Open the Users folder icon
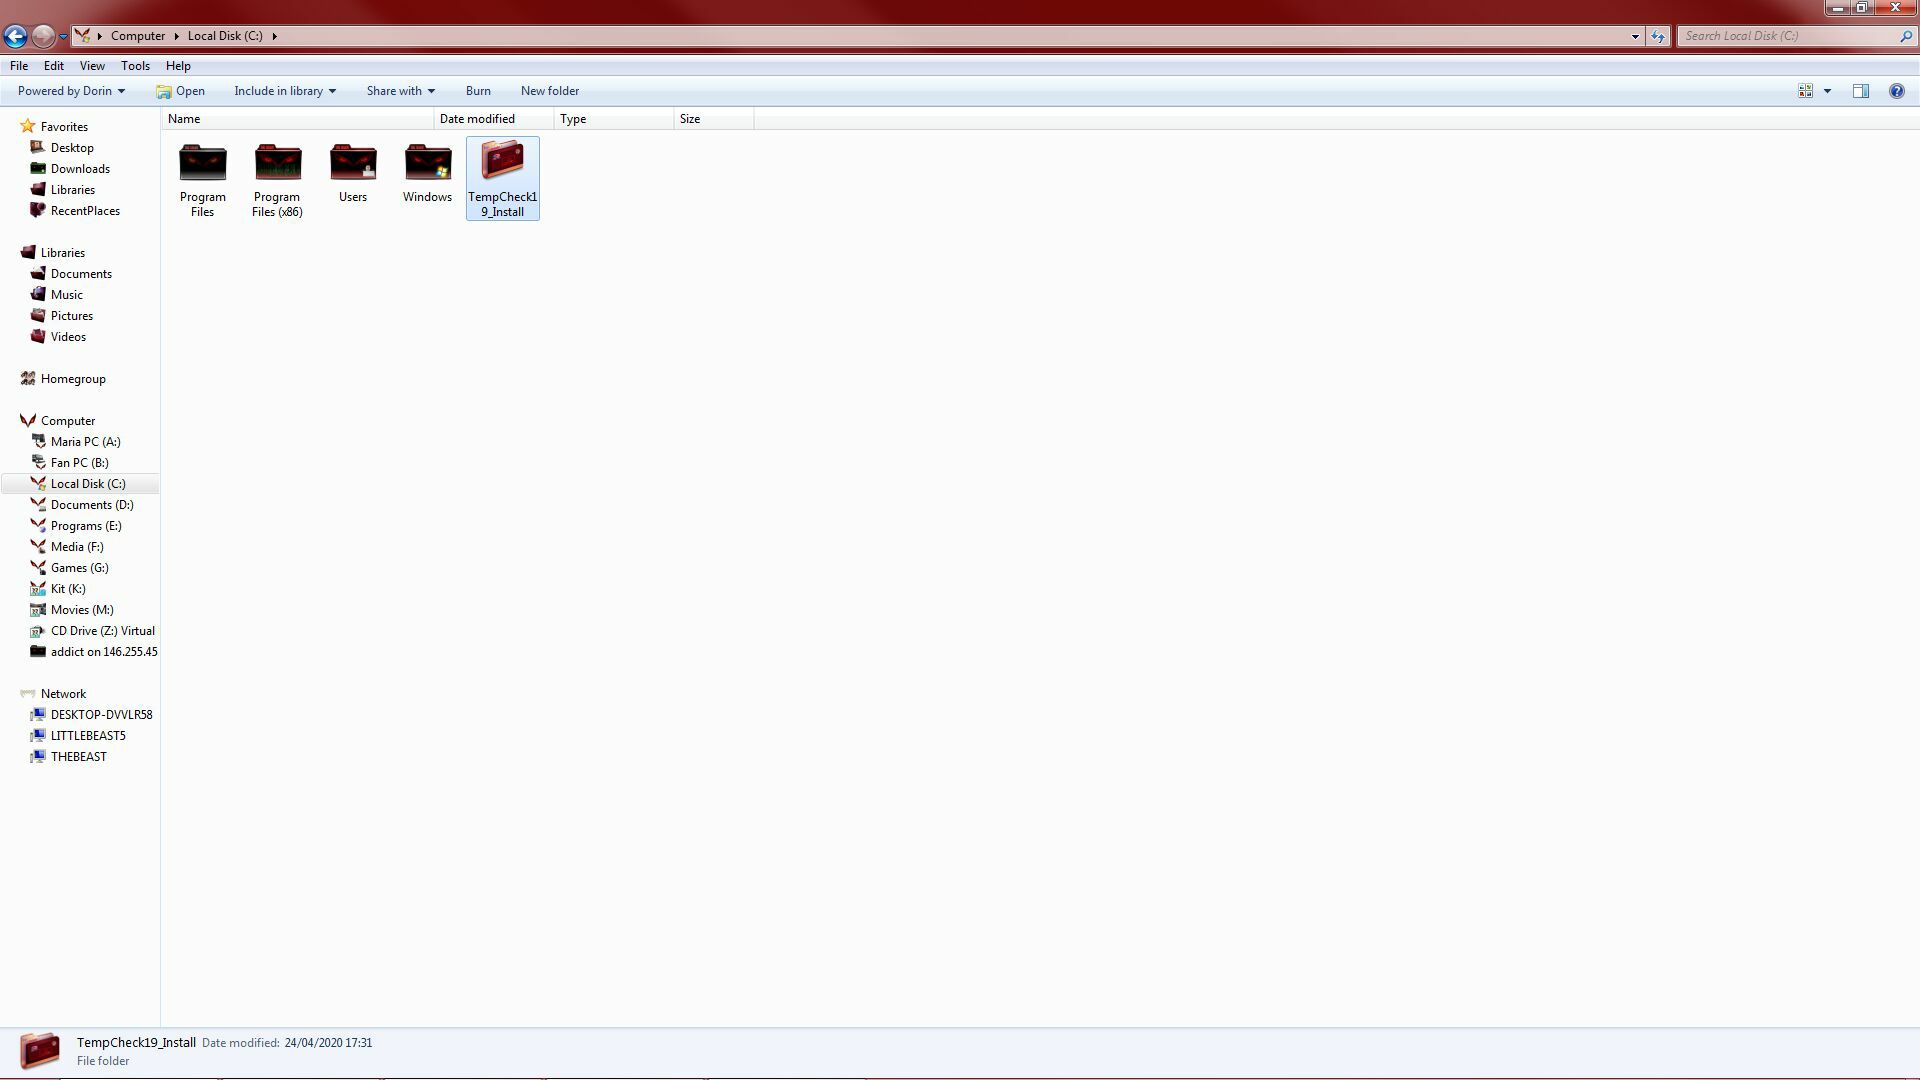Viewport: 1920px width, 1080px height. [x=352, y=163]
